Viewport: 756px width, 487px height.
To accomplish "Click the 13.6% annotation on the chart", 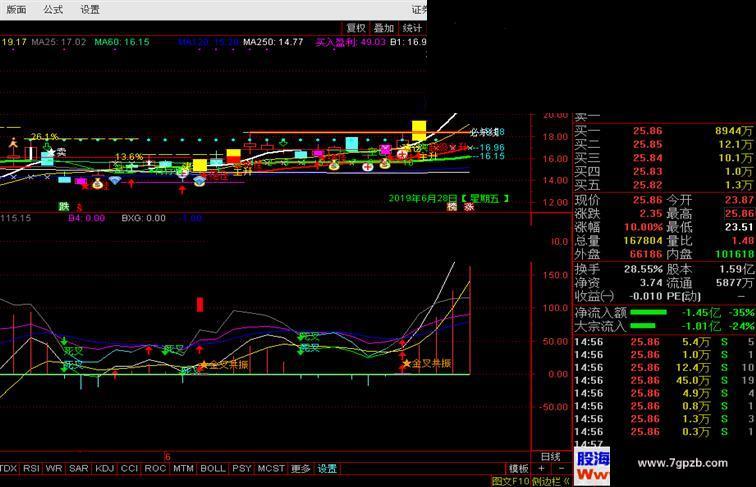I will click(x=129, y=157).
